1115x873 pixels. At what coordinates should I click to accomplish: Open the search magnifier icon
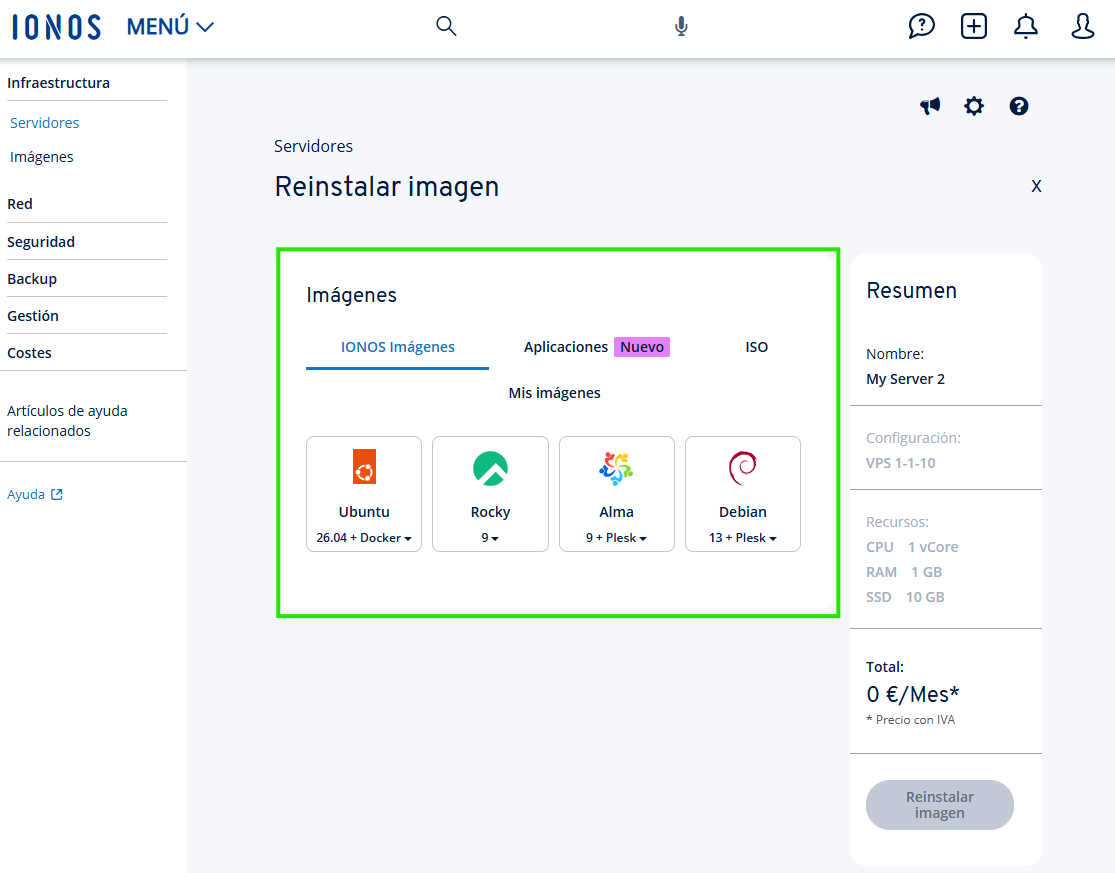pyautogui.click(x=446, y=26)
